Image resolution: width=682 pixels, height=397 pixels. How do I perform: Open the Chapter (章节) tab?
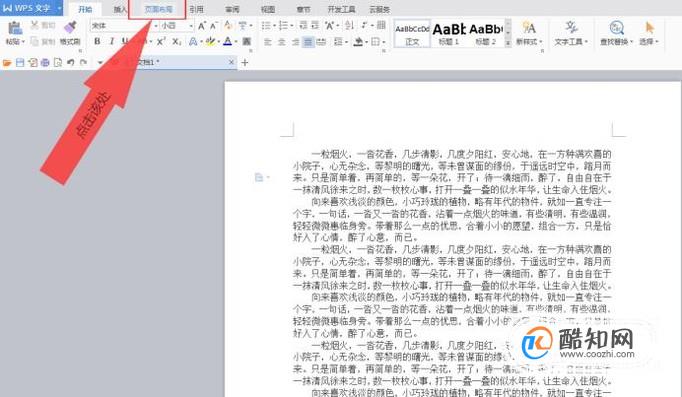coord(303,9)
